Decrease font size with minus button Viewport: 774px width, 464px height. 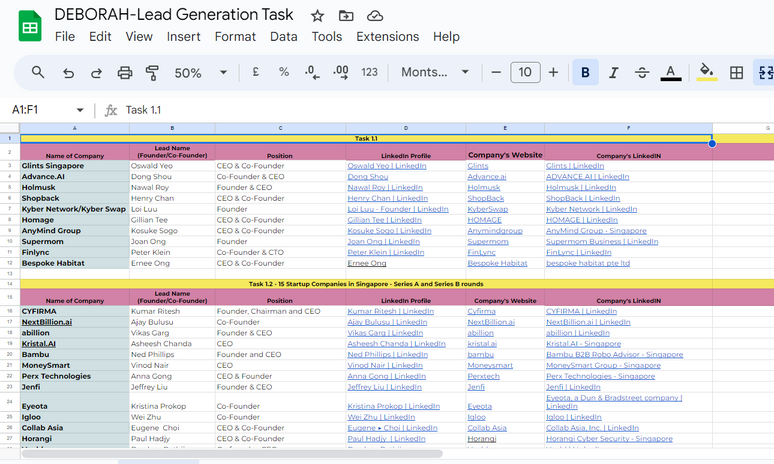(496, 73)
